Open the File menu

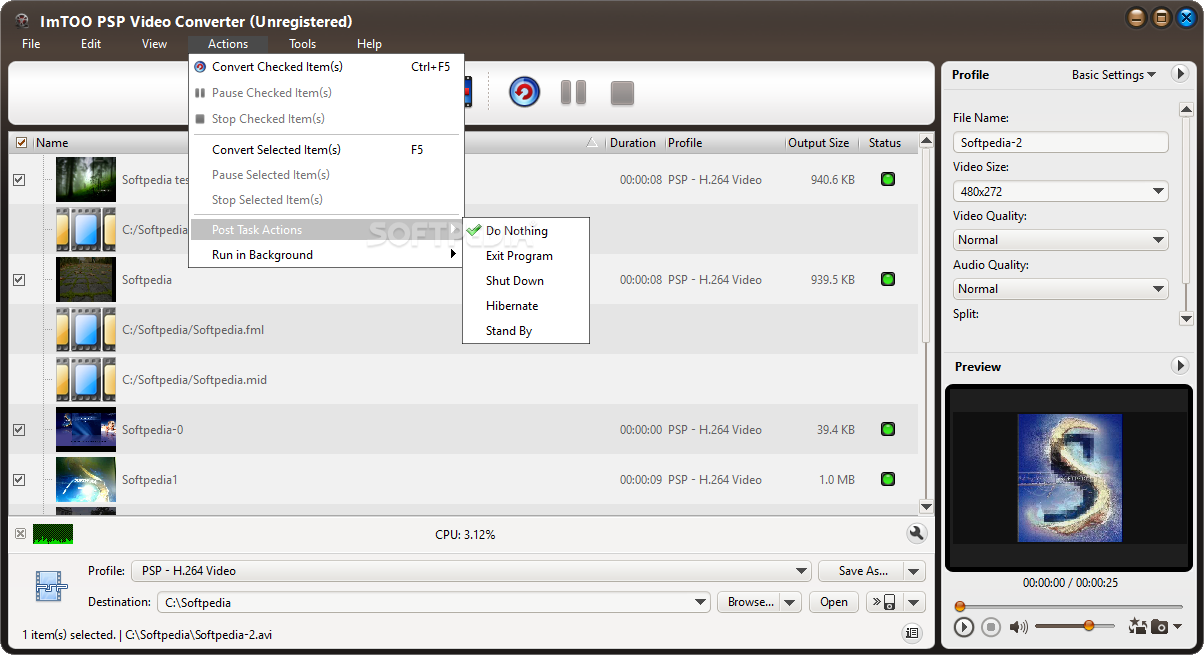point(31,44)
